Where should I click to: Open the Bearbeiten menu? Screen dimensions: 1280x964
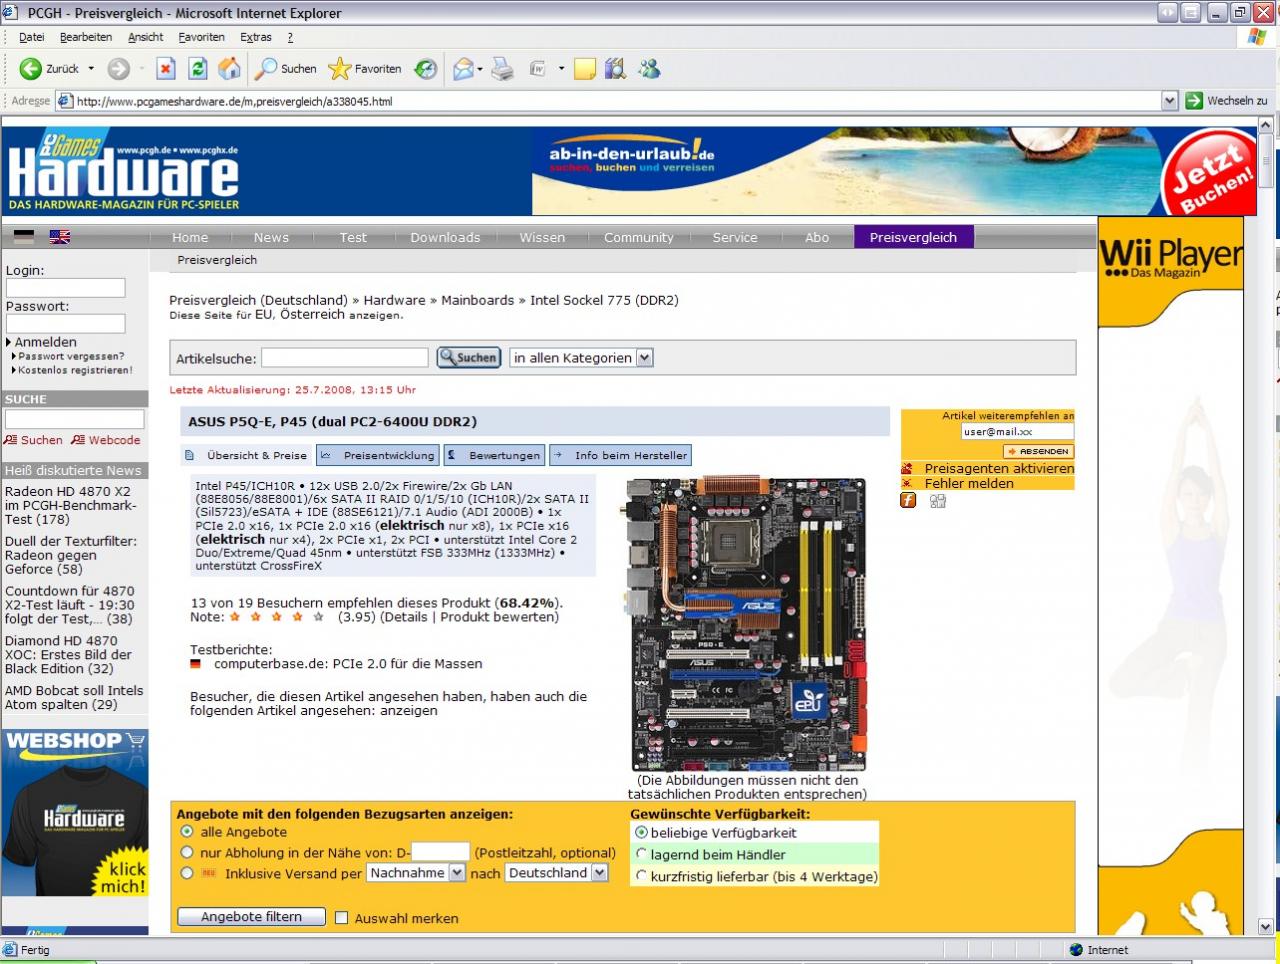pos(86,37)
